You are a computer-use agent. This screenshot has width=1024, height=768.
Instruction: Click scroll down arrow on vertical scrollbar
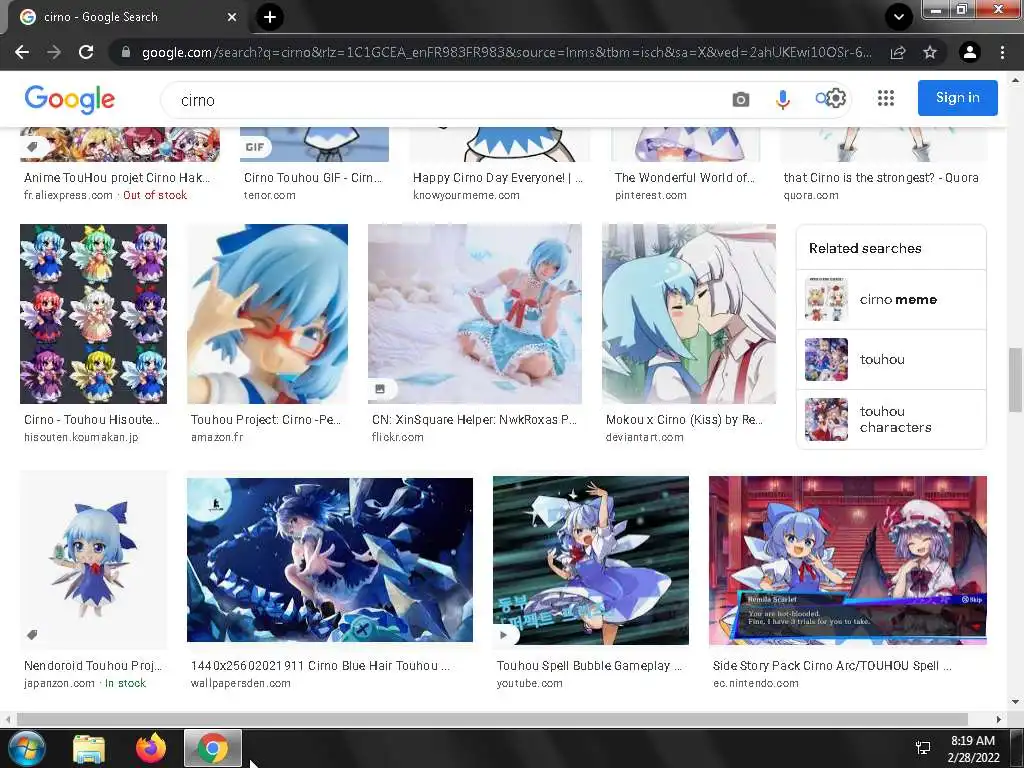[x=1015, y=702]
